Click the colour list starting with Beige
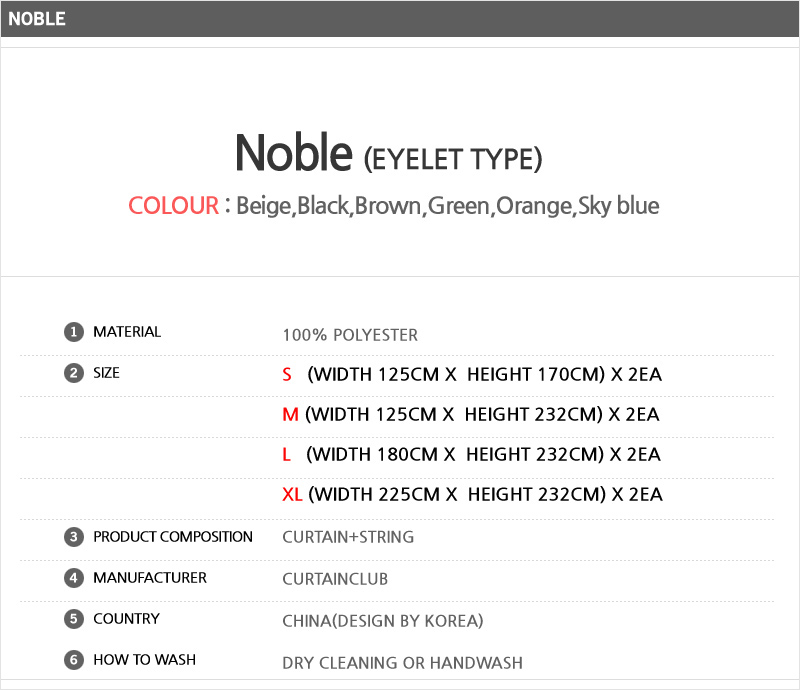Screen dimensions: 800x690 447,206
